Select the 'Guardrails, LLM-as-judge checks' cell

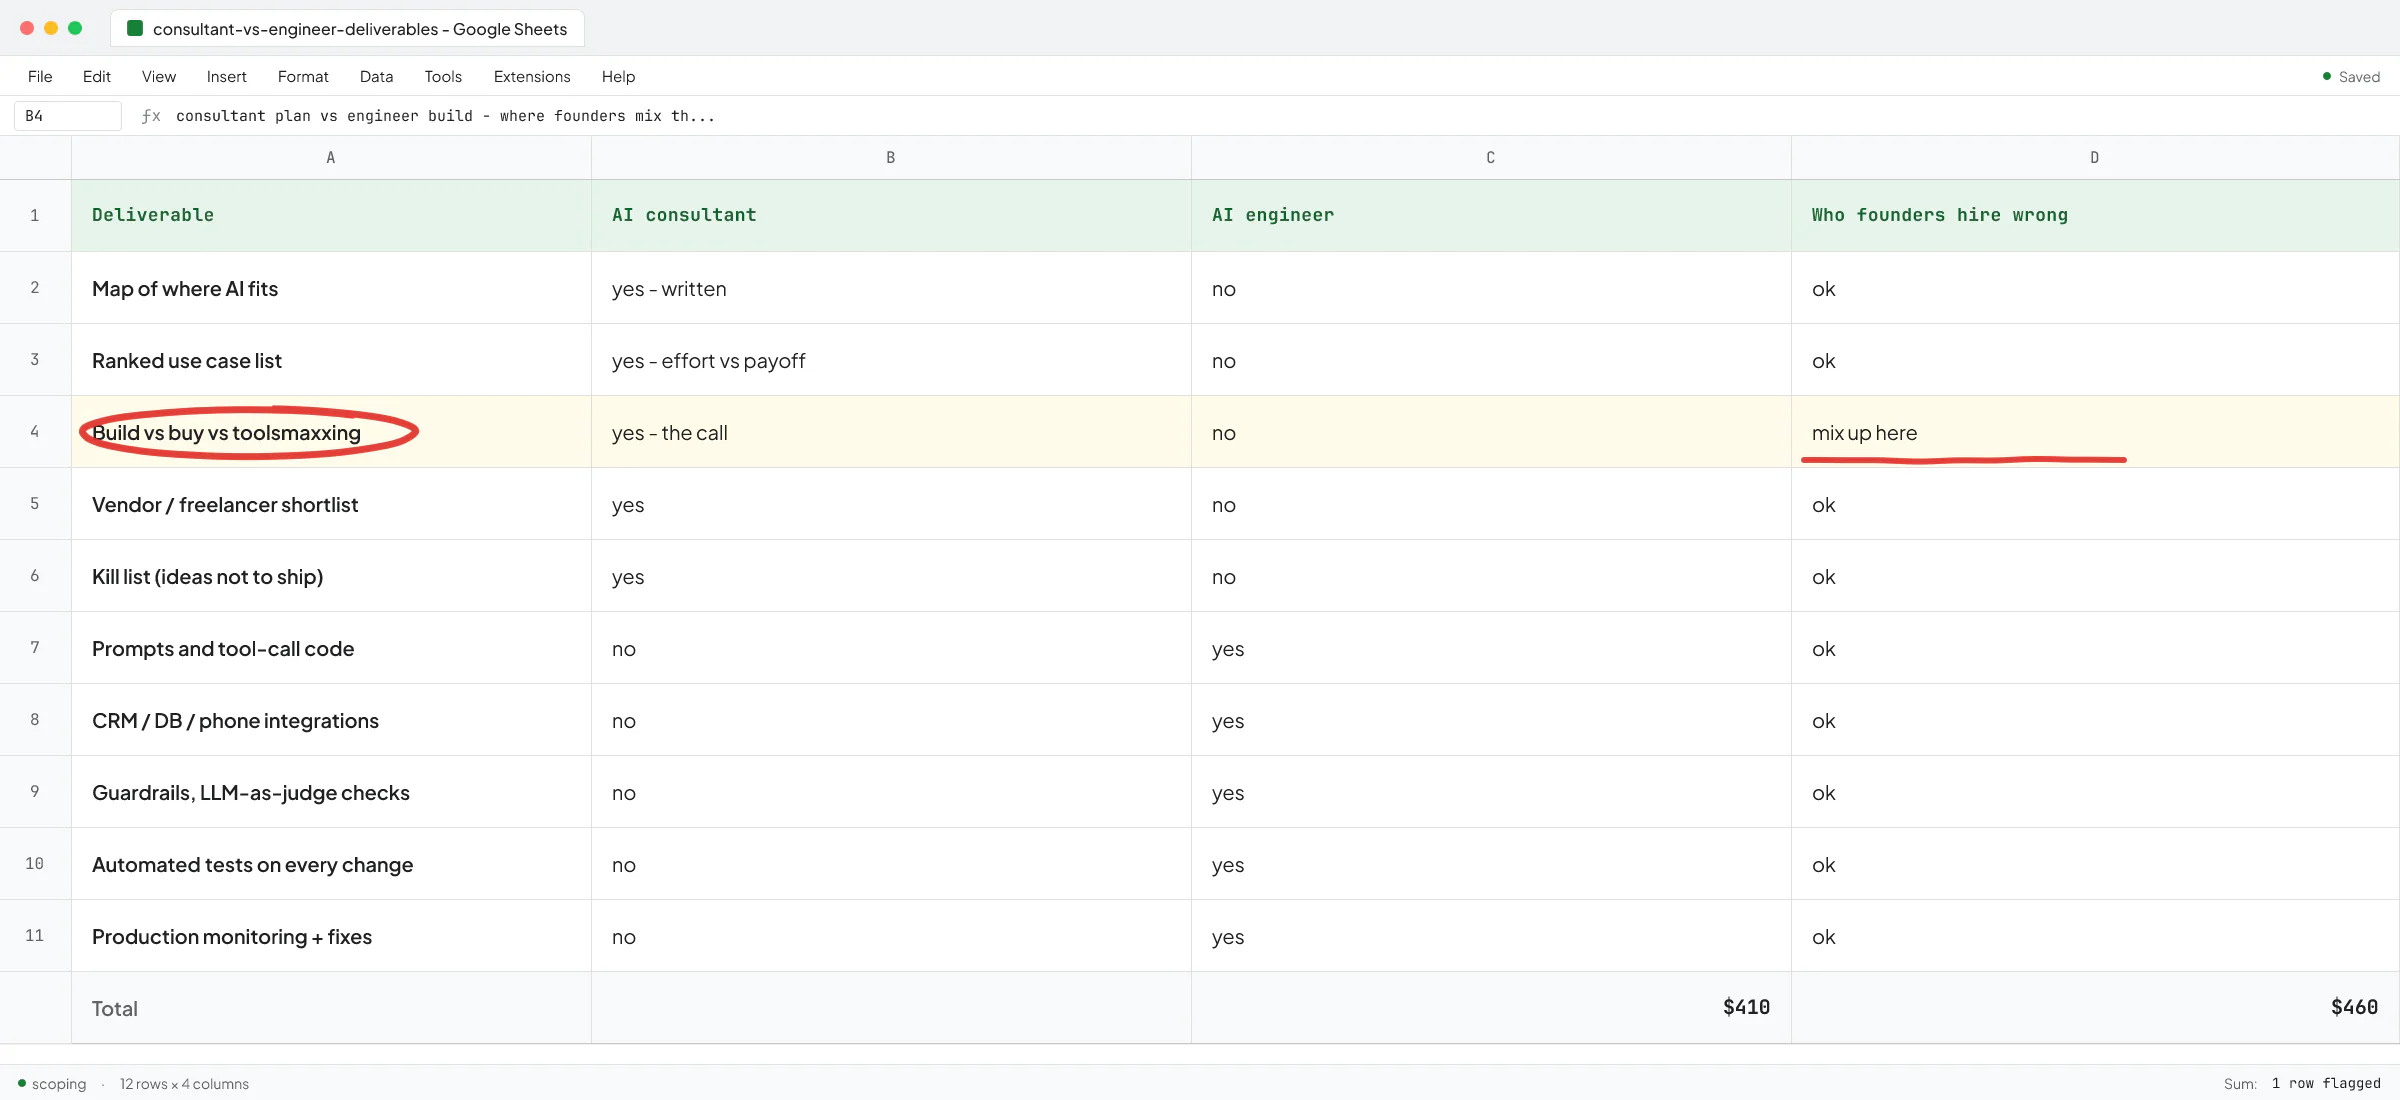click(x=331, y=792)
